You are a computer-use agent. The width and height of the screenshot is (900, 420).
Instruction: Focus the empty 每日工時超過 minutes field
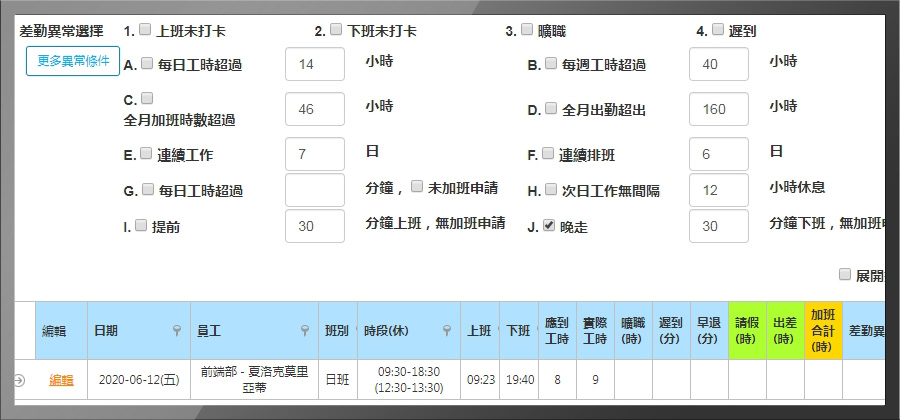coord(315,190)
